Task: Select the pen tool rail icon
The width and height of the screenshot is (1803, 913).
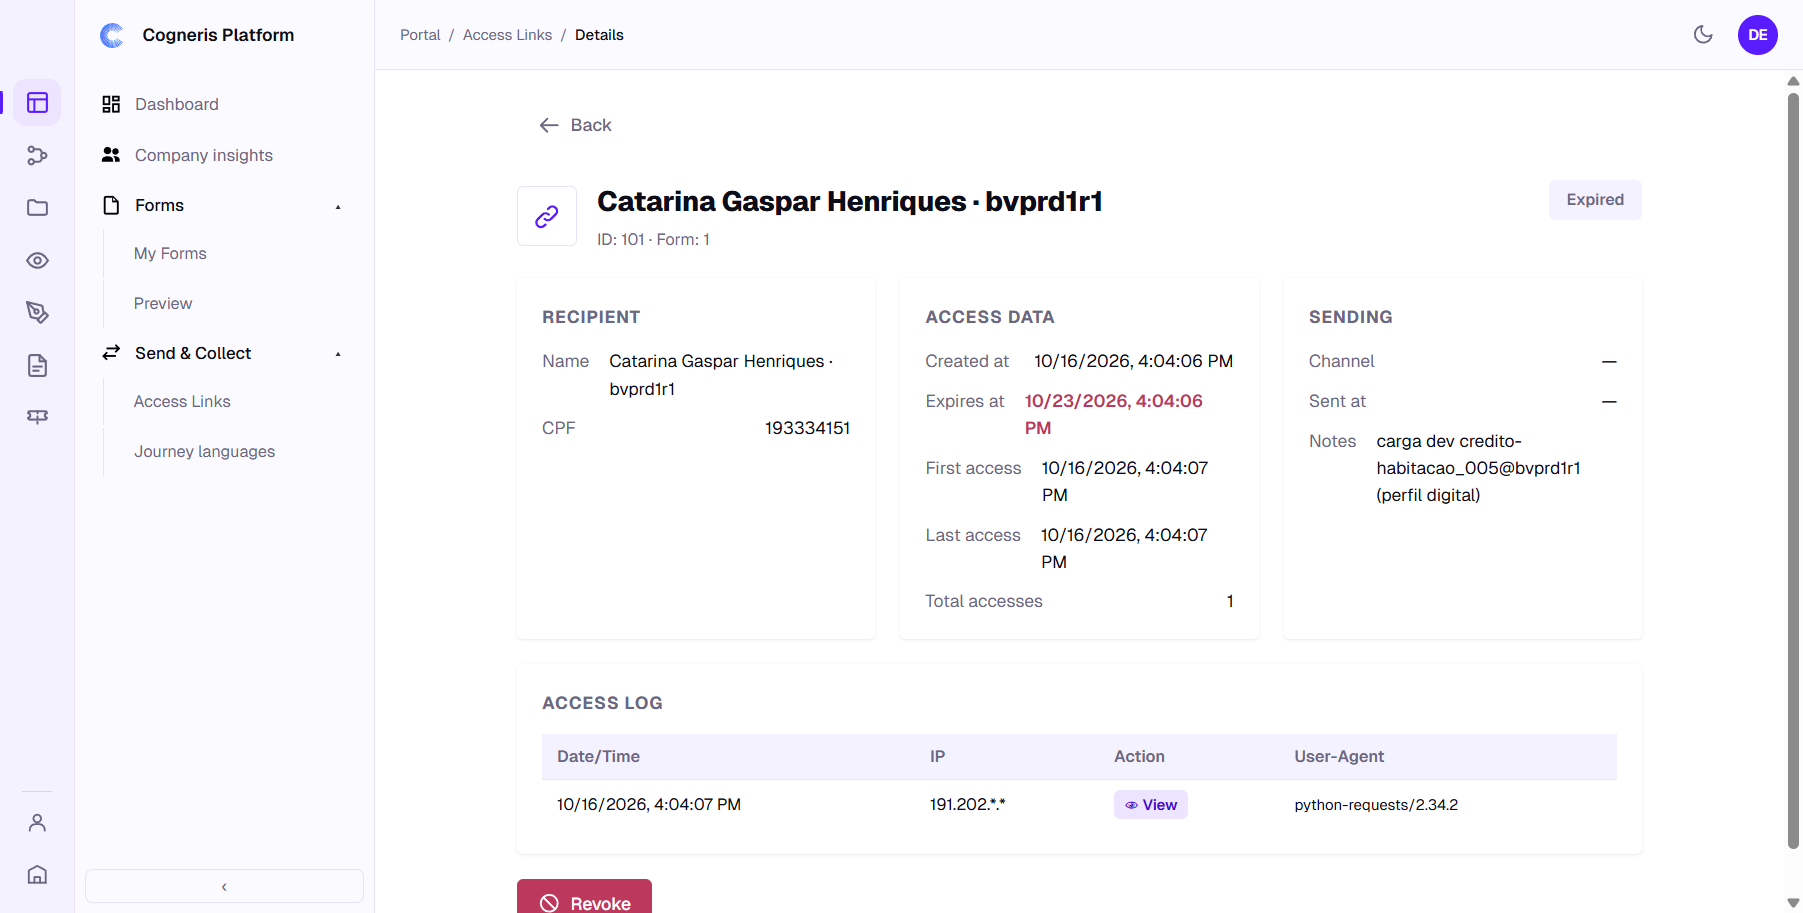Action: click(x=37, y=313)
